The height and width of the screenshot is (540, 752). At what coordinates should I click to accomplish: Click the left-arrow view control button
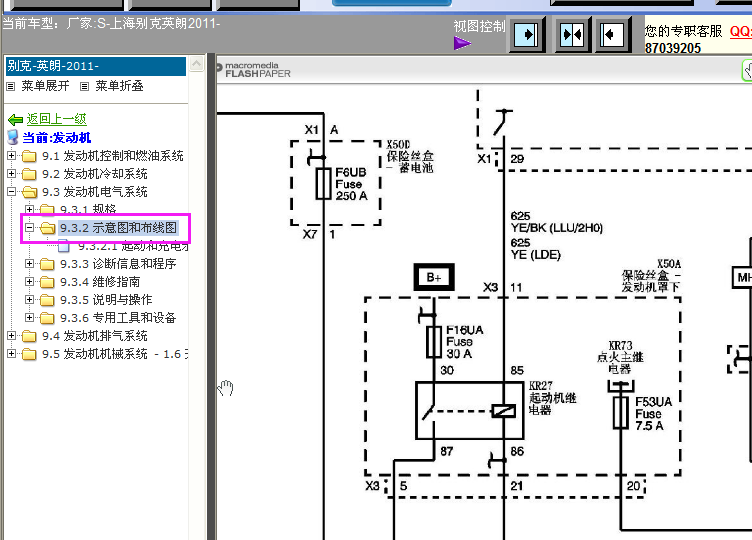[611, 35]
